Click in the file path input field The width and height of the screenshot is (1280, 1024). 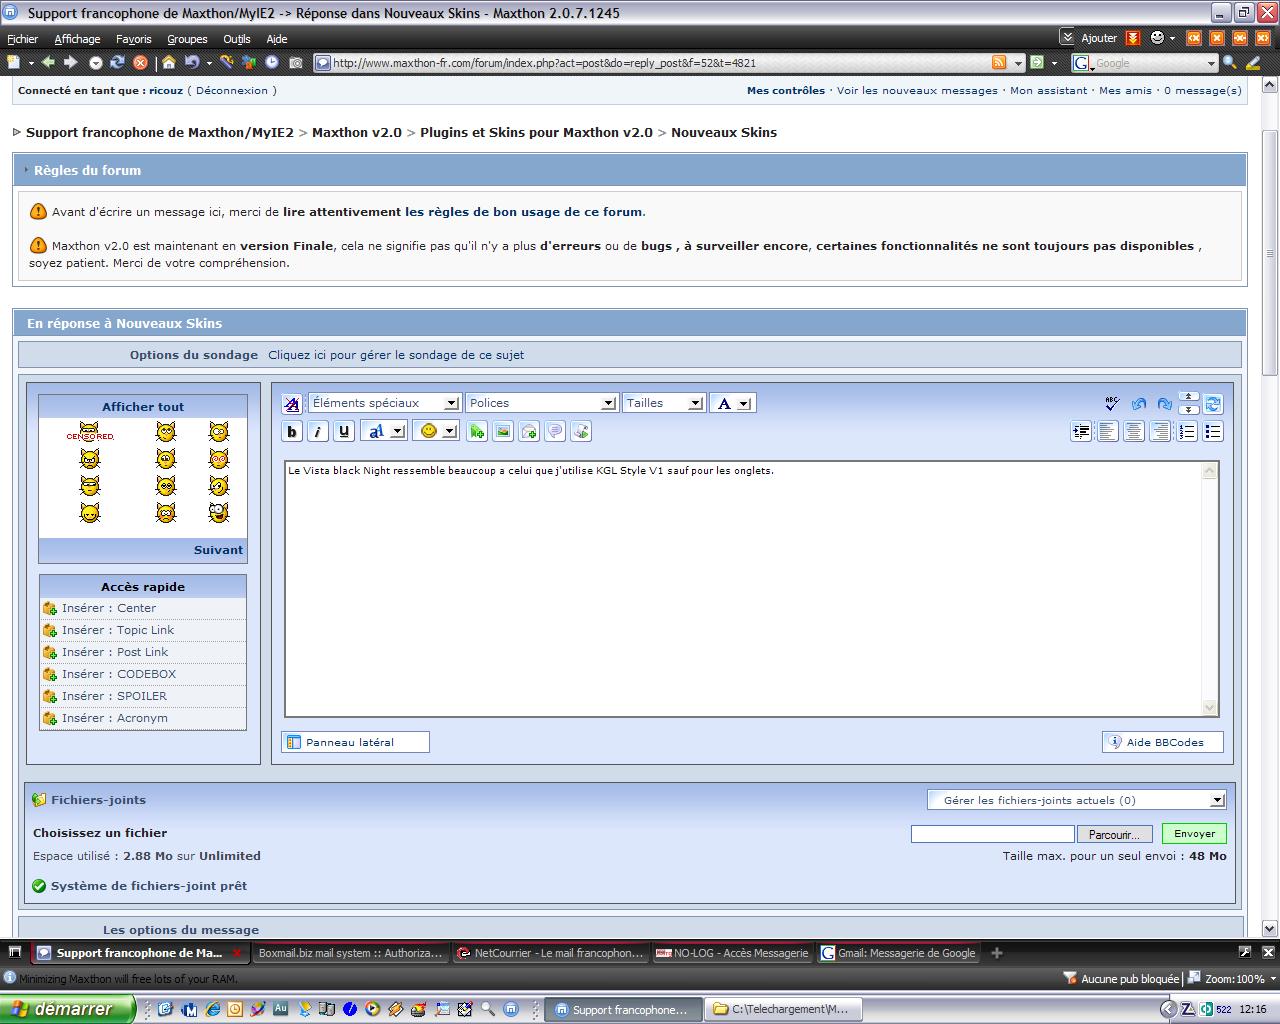(992, 834)
